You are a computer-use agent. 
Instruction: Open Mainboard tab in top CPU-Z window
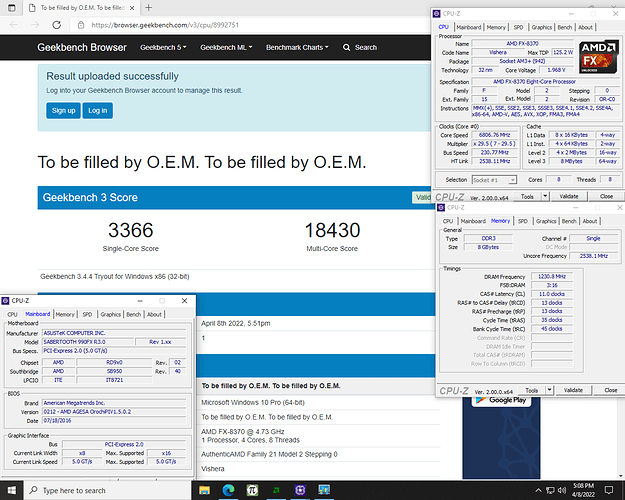[x=469, y=27]
